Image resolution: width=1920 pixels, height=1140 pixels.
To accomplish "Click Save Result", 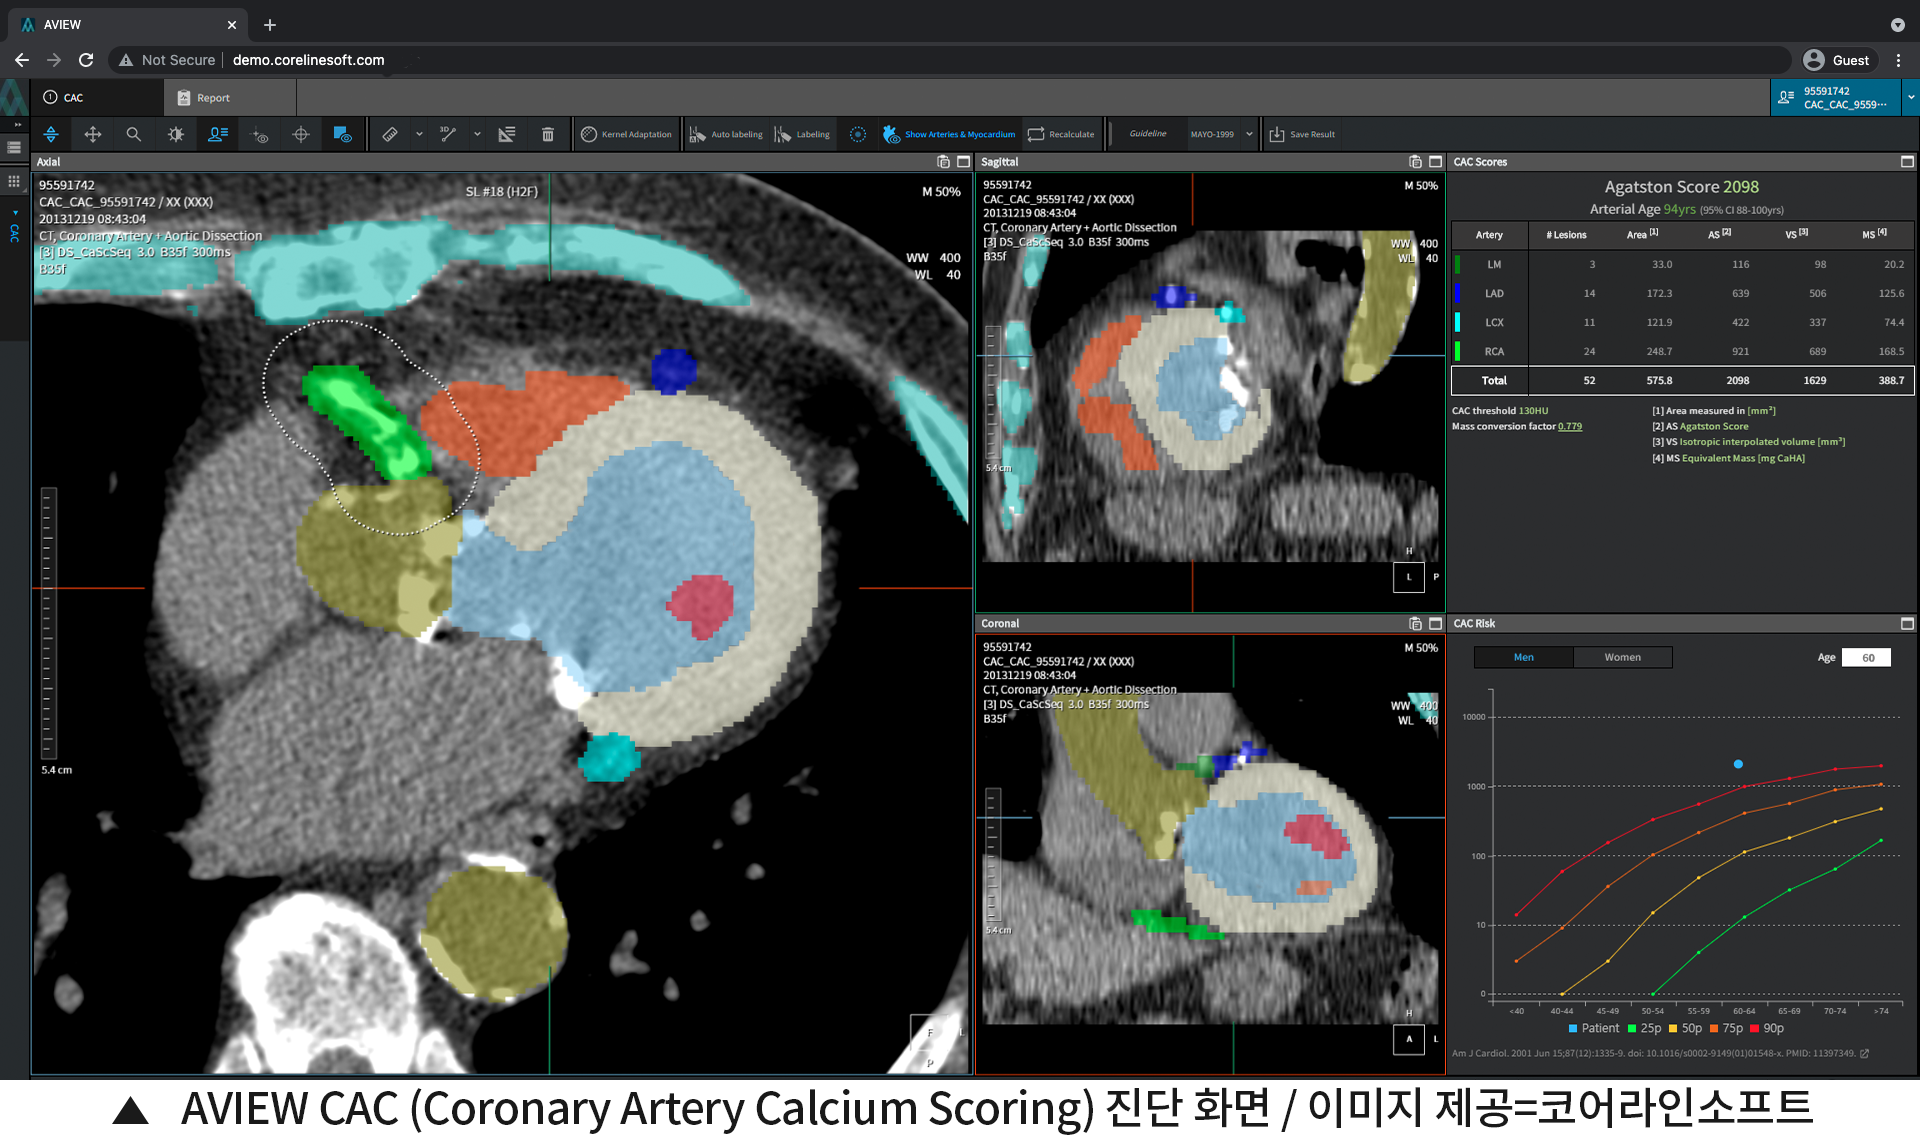I will 1302,134.
